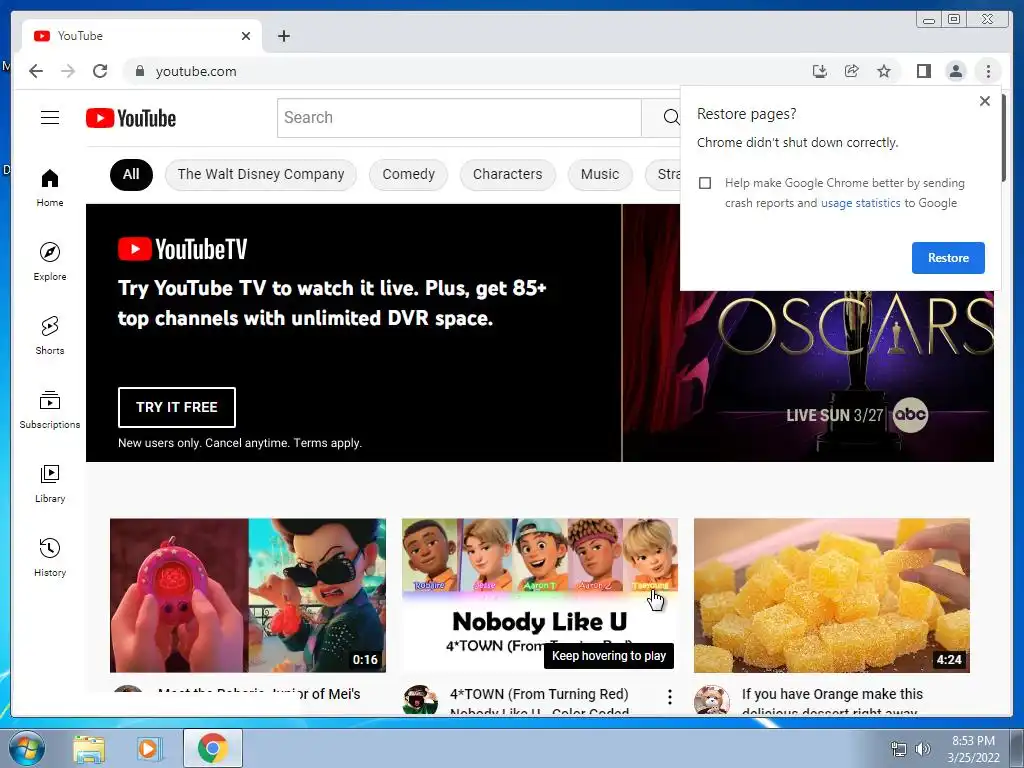Open Windows Explorer from taskbar
Image resolution: width=1024 pixels, height=768 pixels.
tap(89, 749)
